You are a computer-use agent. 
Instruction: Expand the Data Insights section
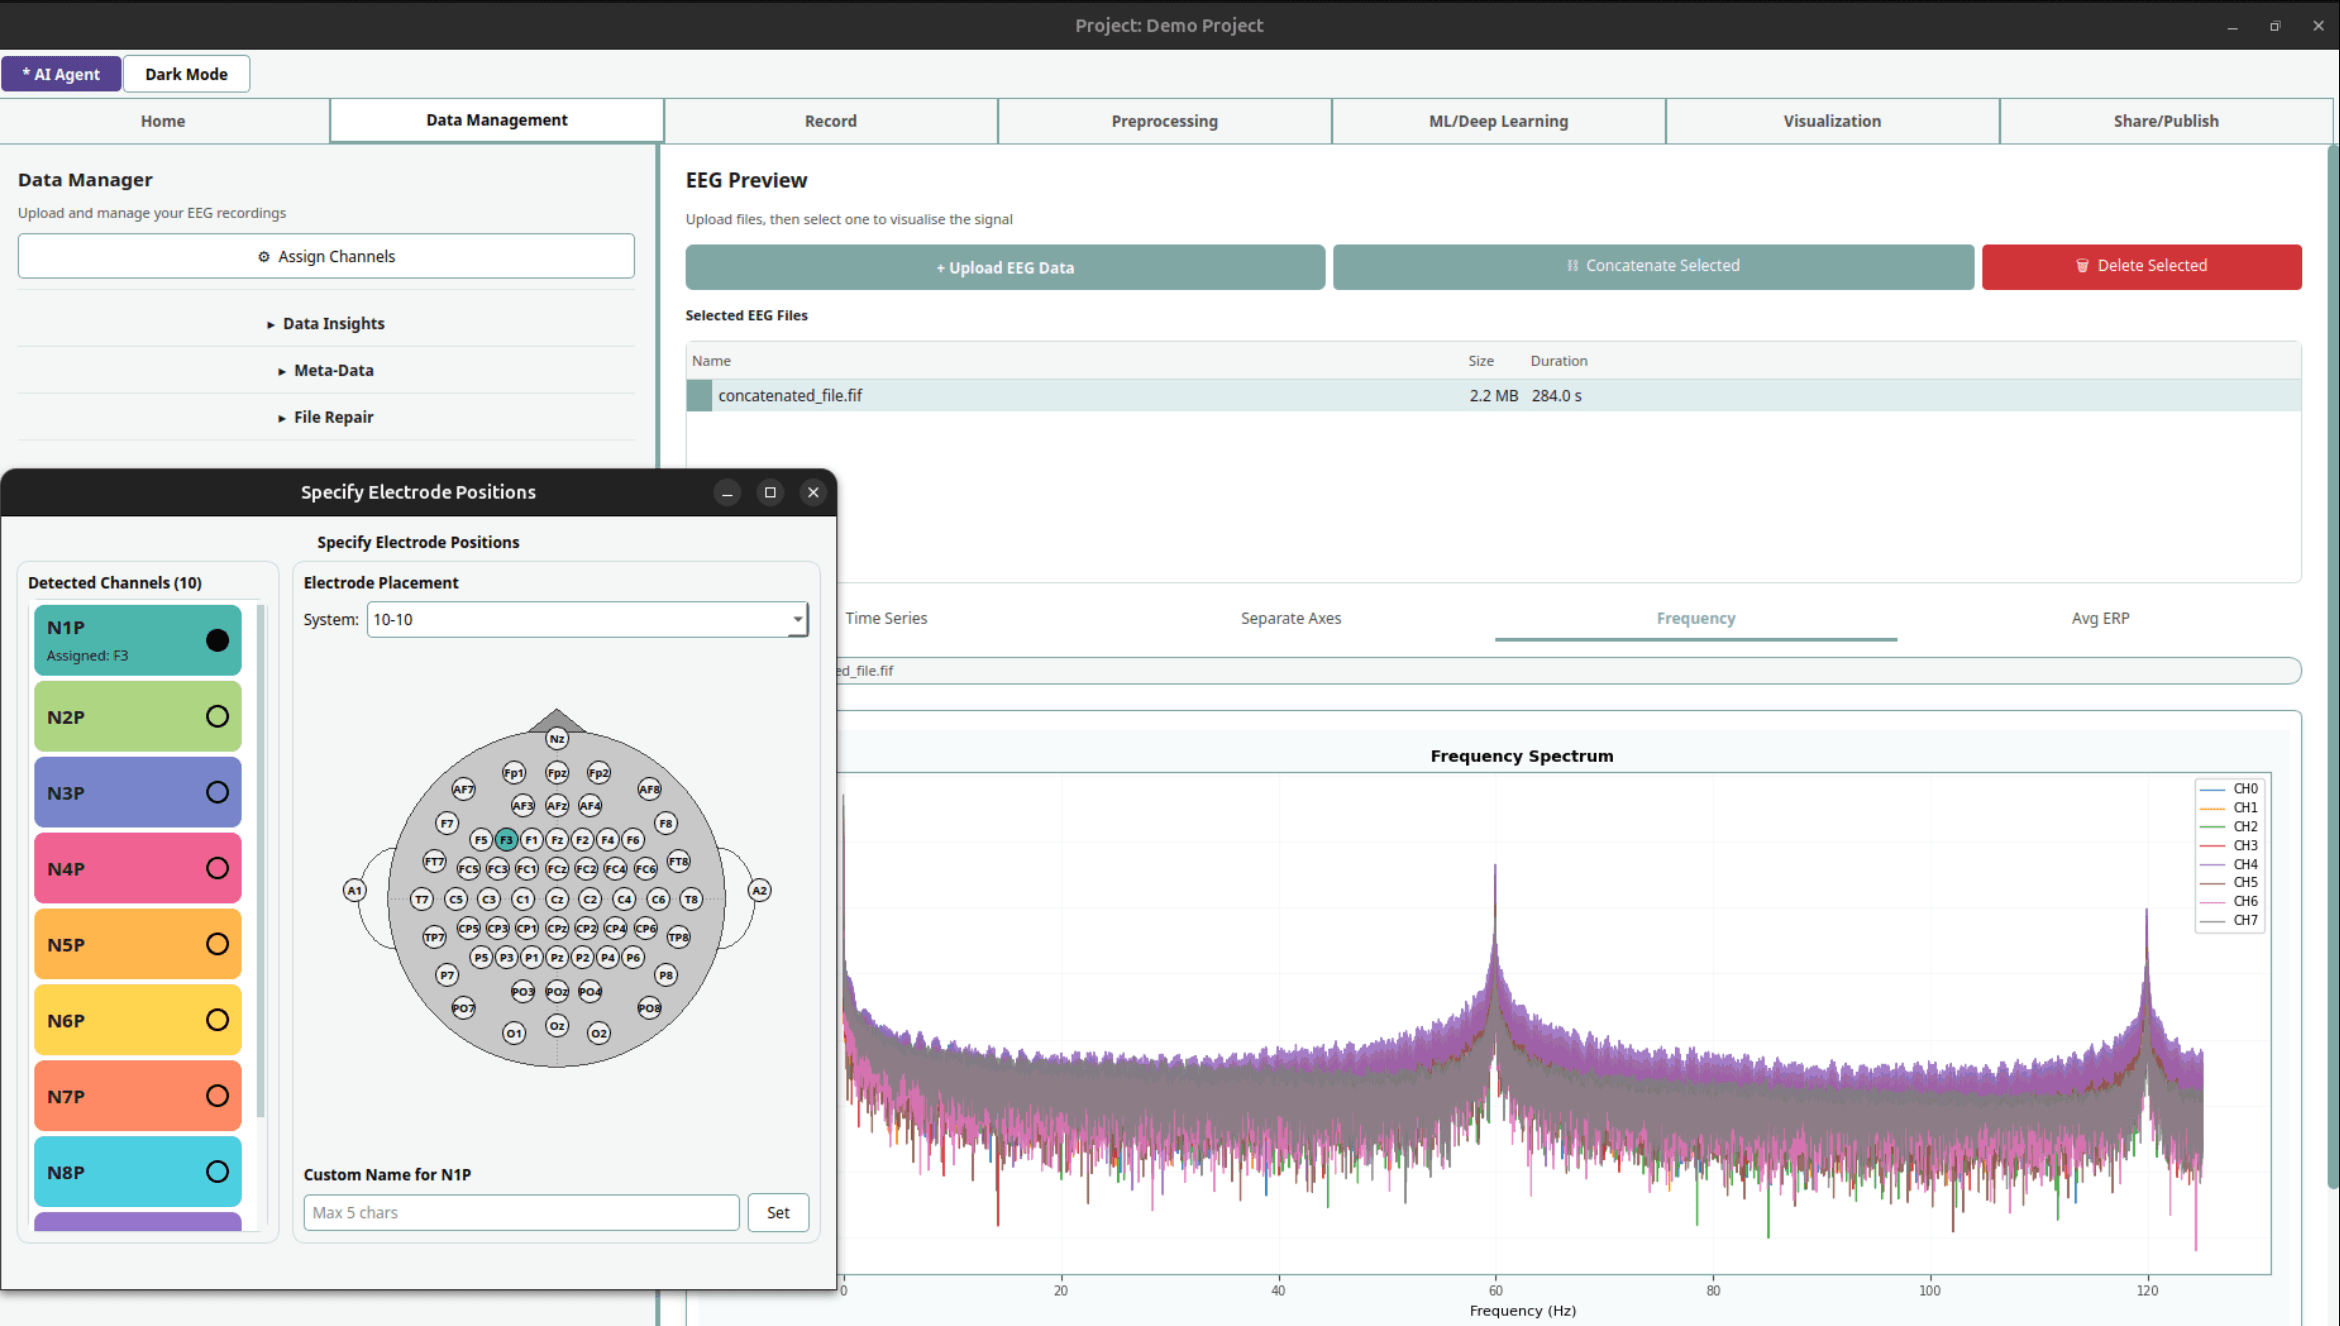click(326, 324)
